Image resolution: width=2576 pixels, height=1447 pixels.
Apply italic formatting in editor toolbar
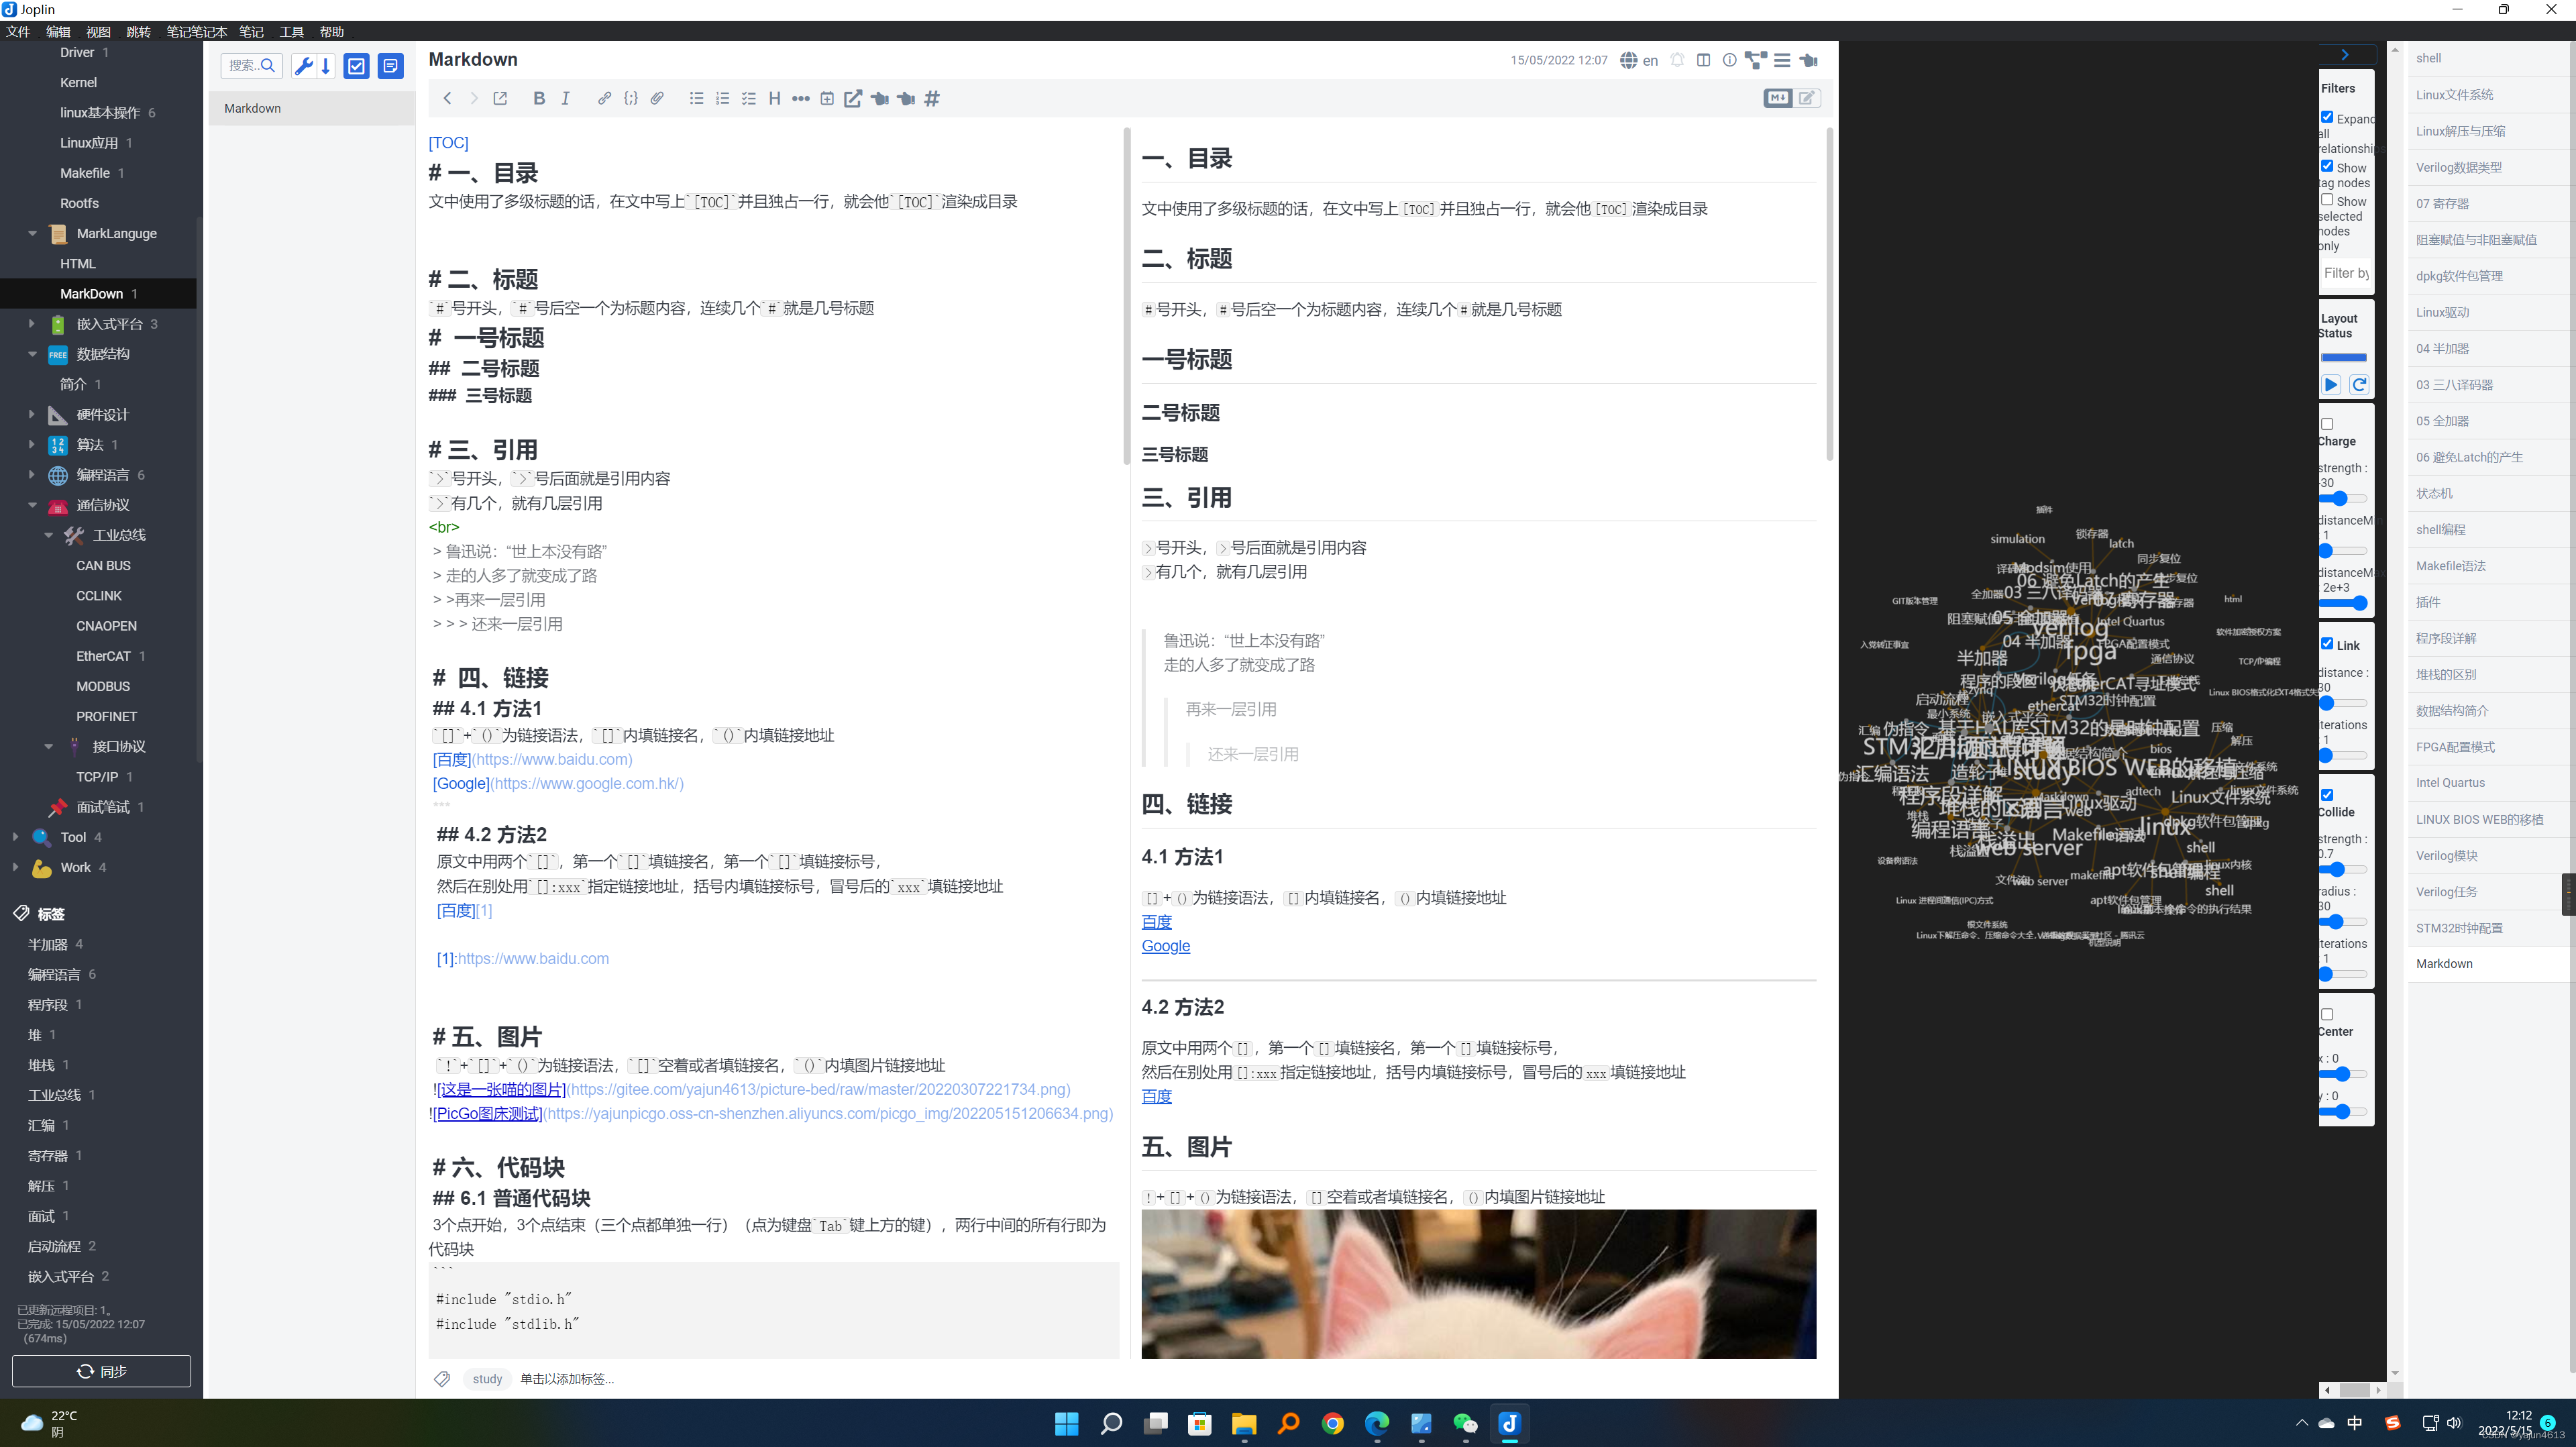click(x=565, y=98)
